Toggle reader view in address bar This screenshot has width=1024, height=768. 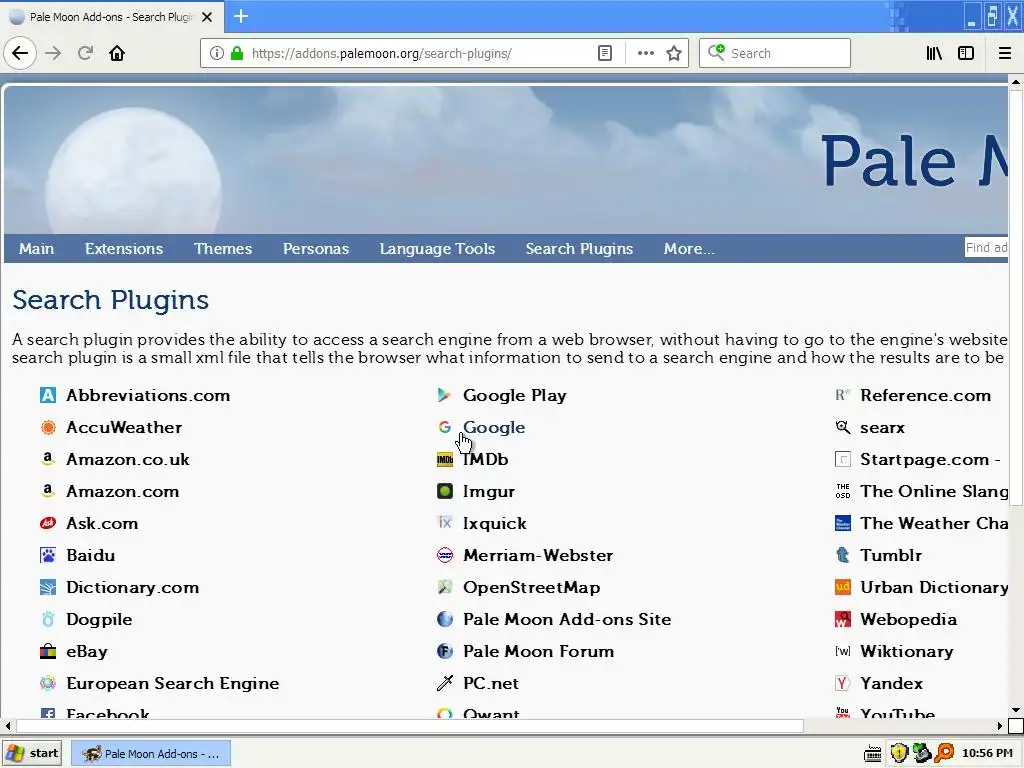tap(605, 53)
